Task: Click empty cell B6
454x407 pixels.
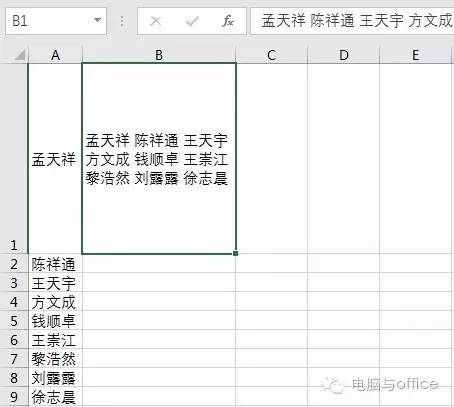Action: [159, 340]
